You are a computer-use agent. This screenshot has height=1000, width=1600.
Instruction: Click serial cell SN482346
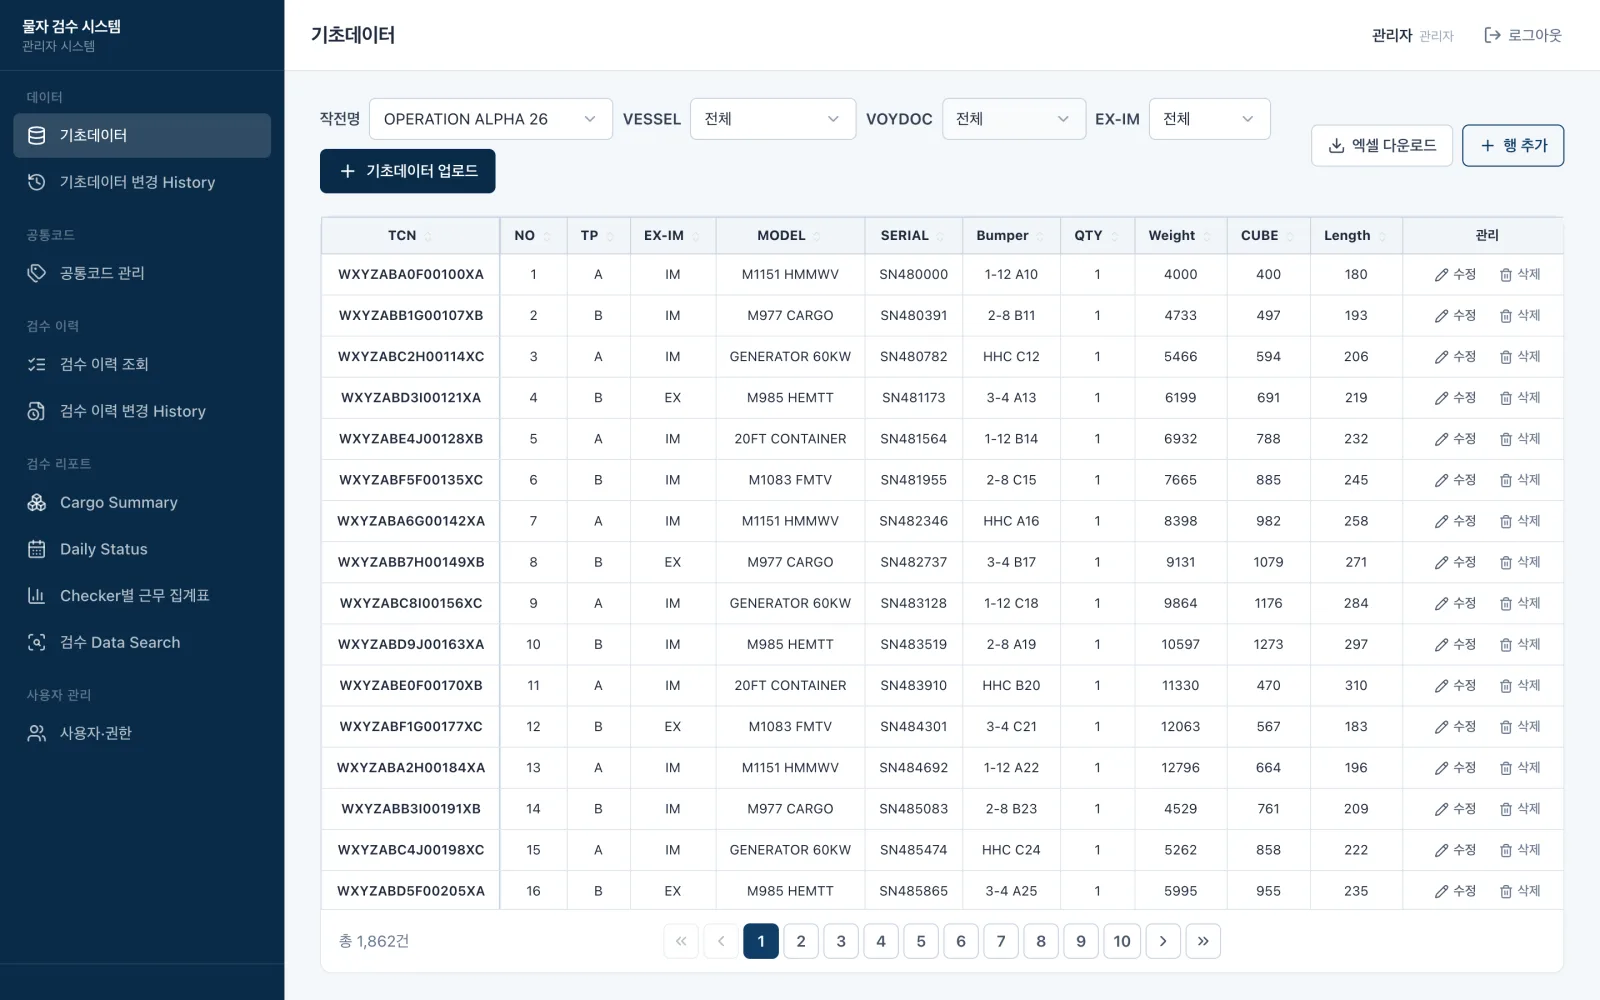tap(914, 521)
